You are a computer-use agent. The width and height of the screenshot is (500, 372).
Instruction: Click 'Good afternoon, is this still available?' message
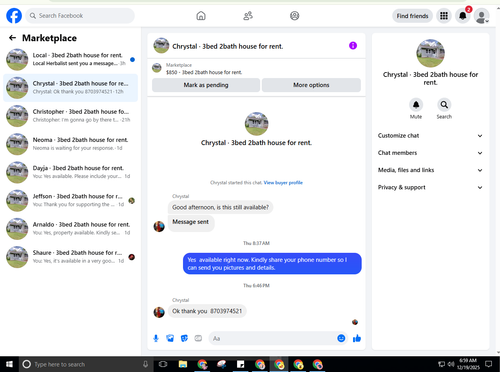[220, 207]
